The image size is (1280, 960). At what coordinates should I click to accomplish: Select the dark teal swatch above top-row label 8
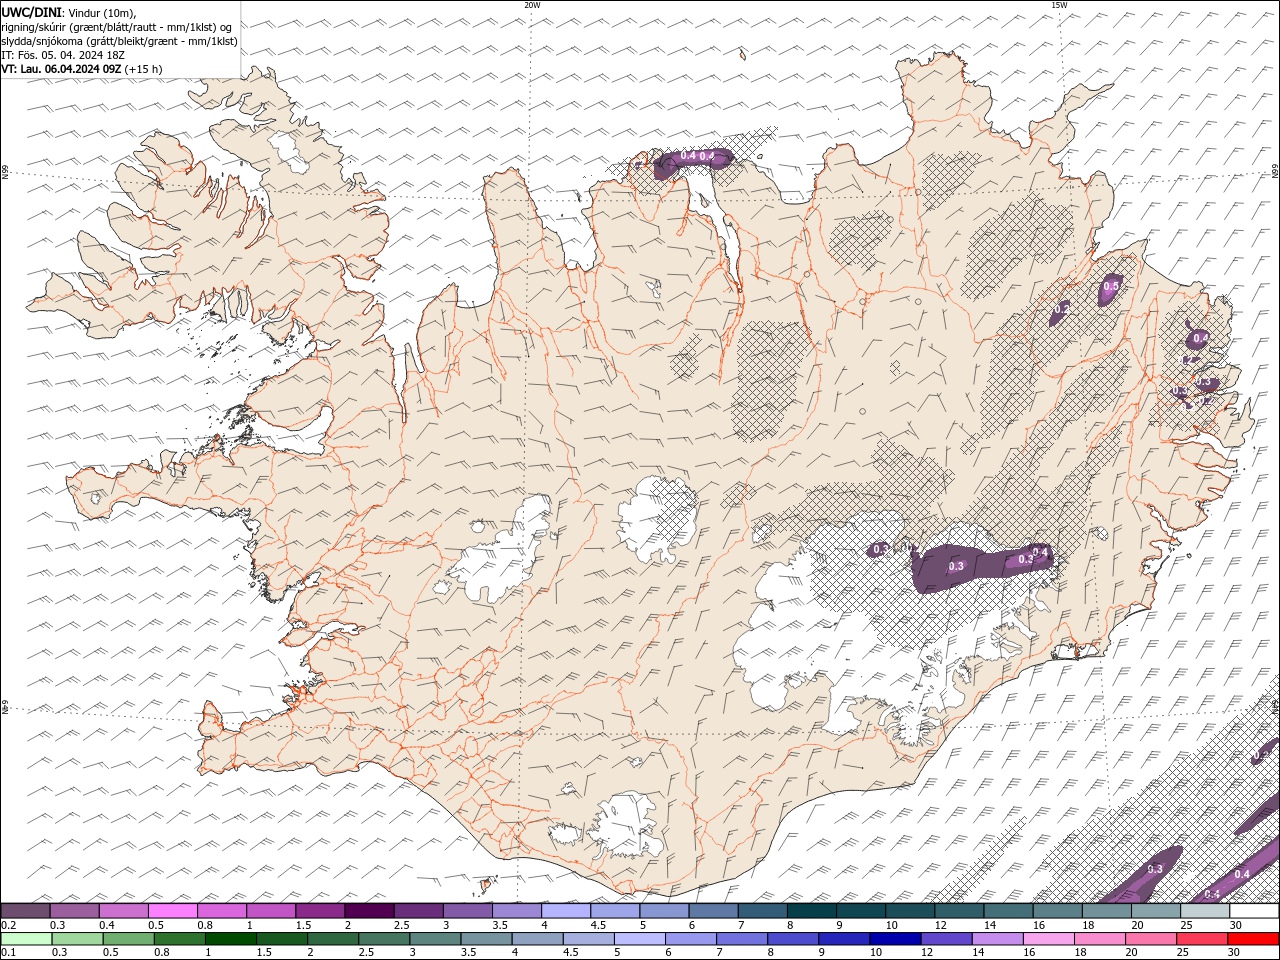pyautogui.click(x=811, y=911)
